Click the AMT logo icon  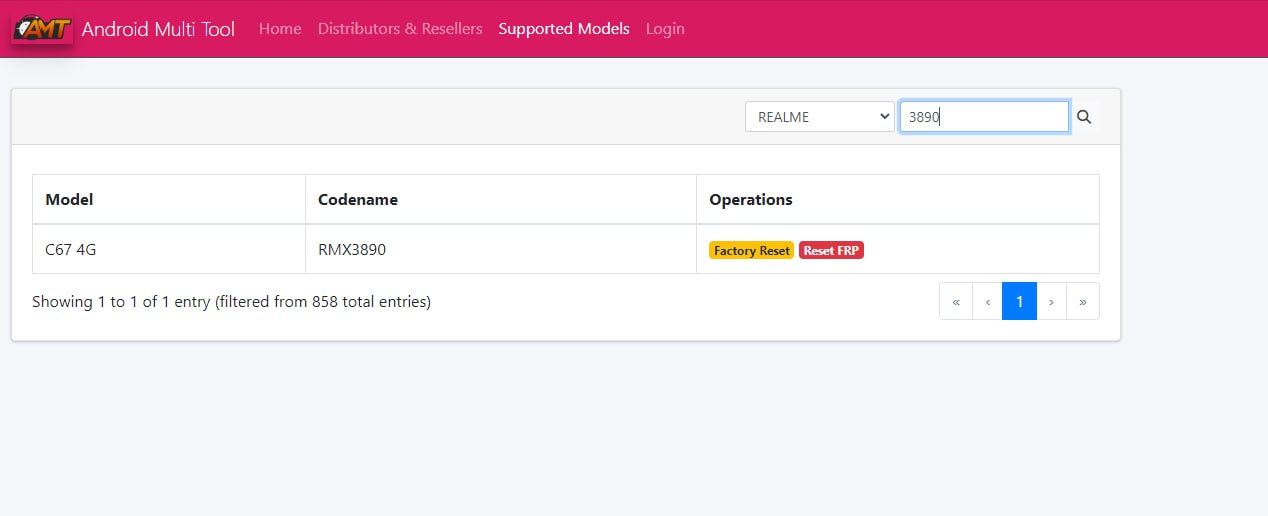pos(42,29)
